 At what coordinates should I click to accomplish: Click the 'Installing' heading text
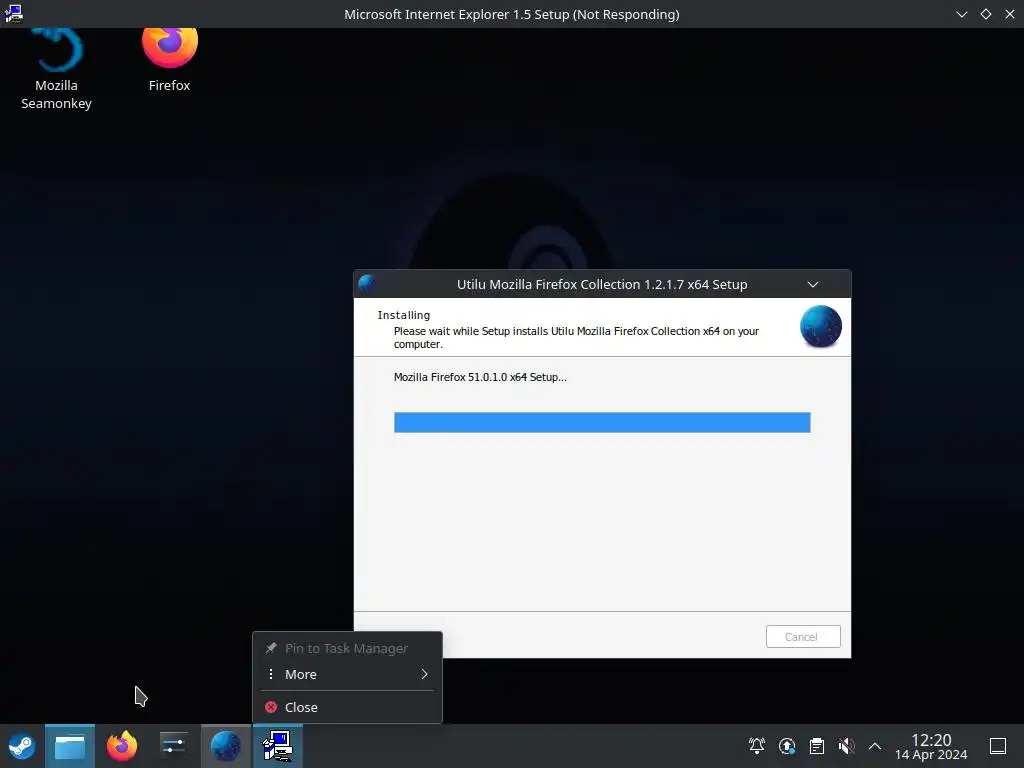pos(404,315)
